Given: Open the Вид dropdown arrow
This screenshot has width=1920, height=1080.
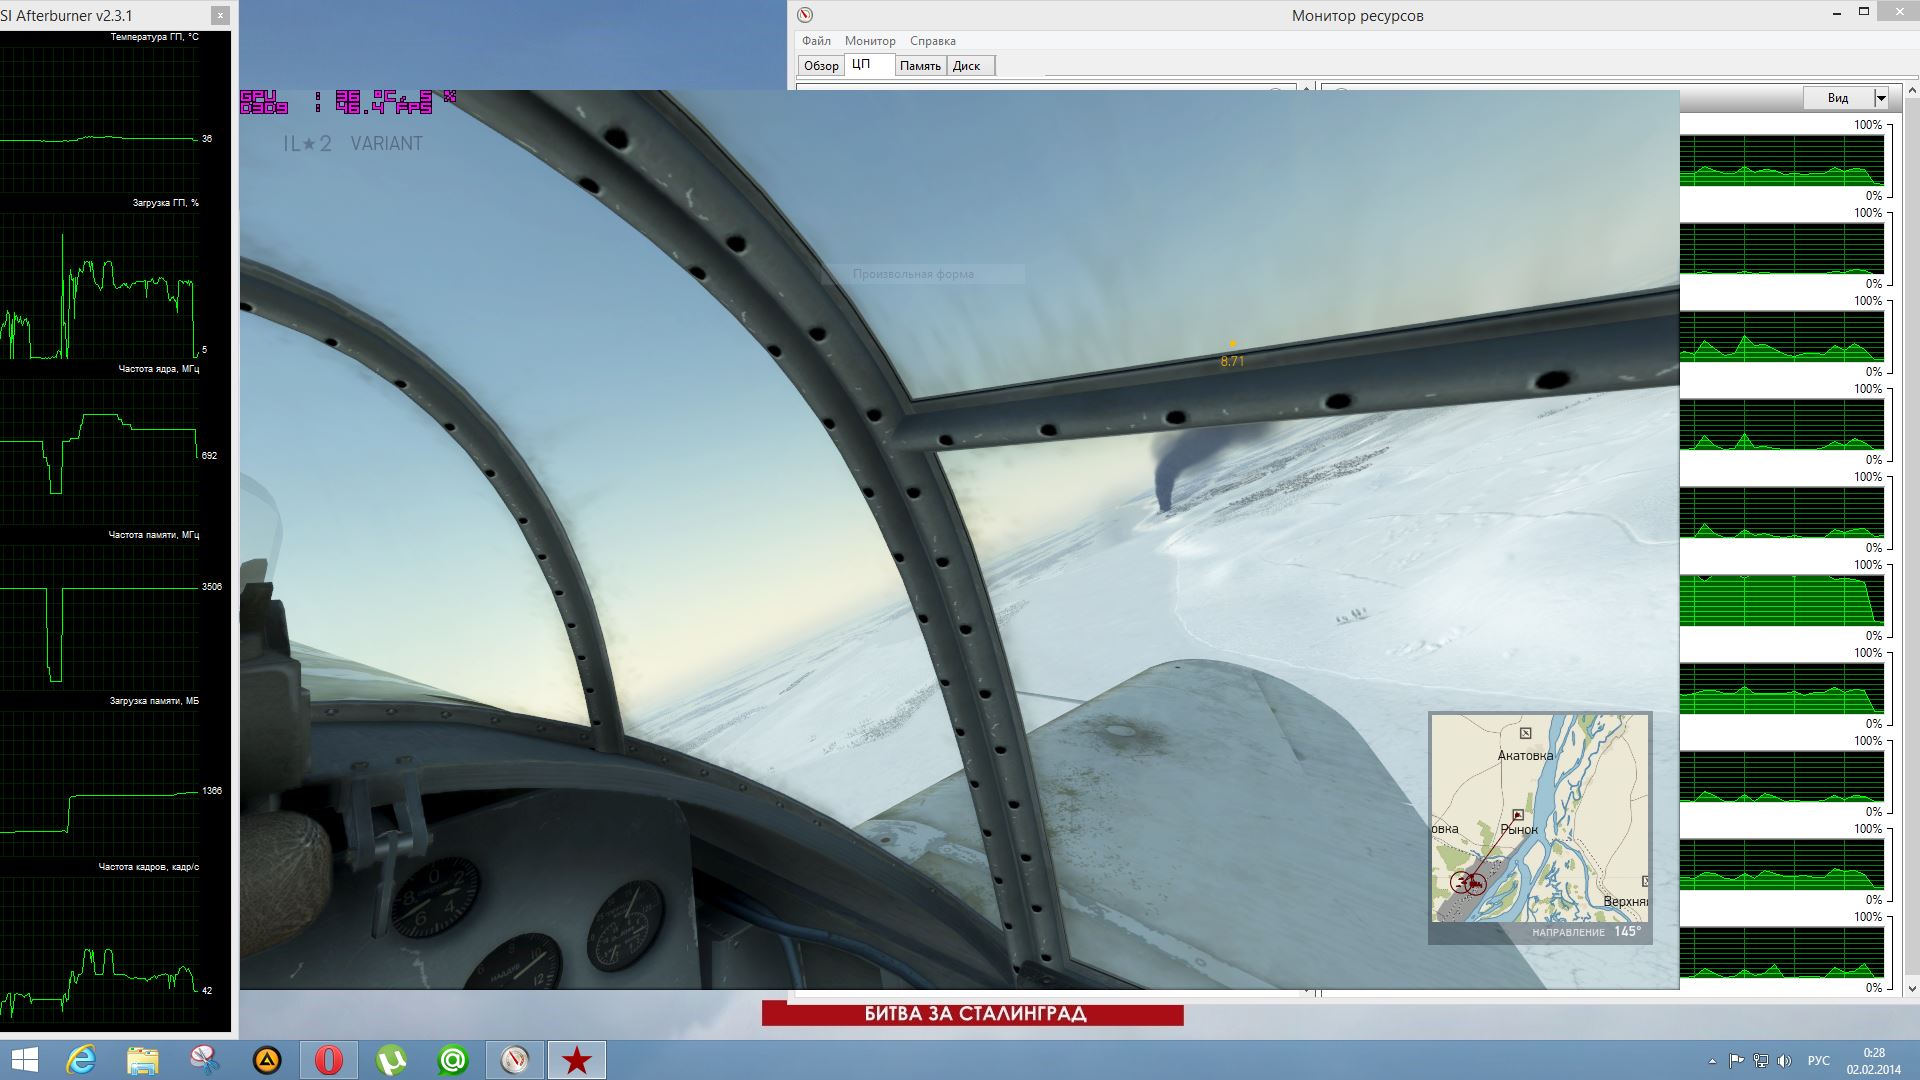Looking at the screenshot, I should coord(1881,98).
